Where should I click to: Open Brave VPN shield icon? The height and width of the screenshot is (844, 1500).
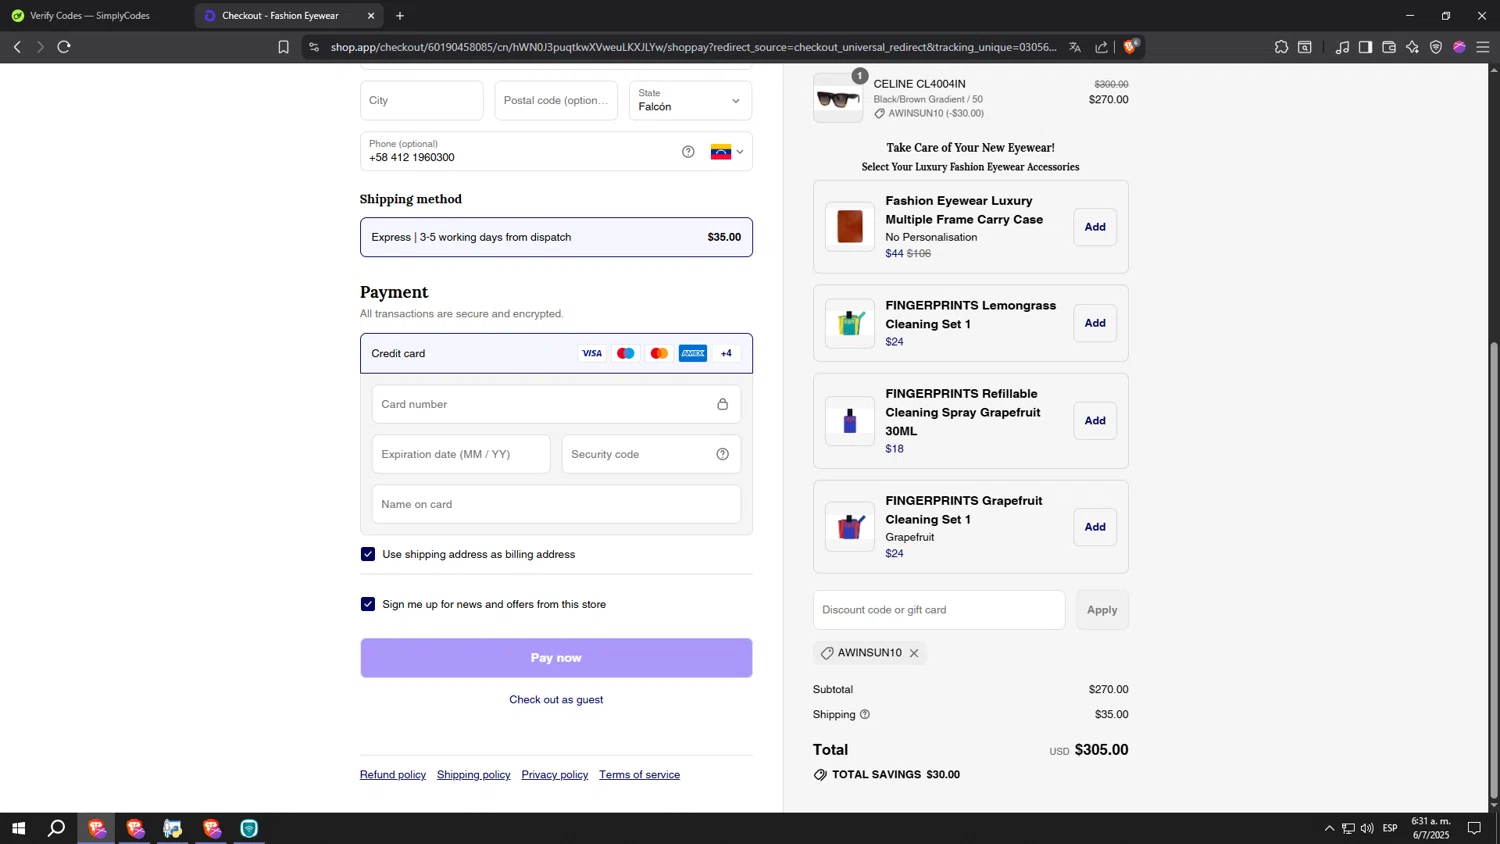1436,47
